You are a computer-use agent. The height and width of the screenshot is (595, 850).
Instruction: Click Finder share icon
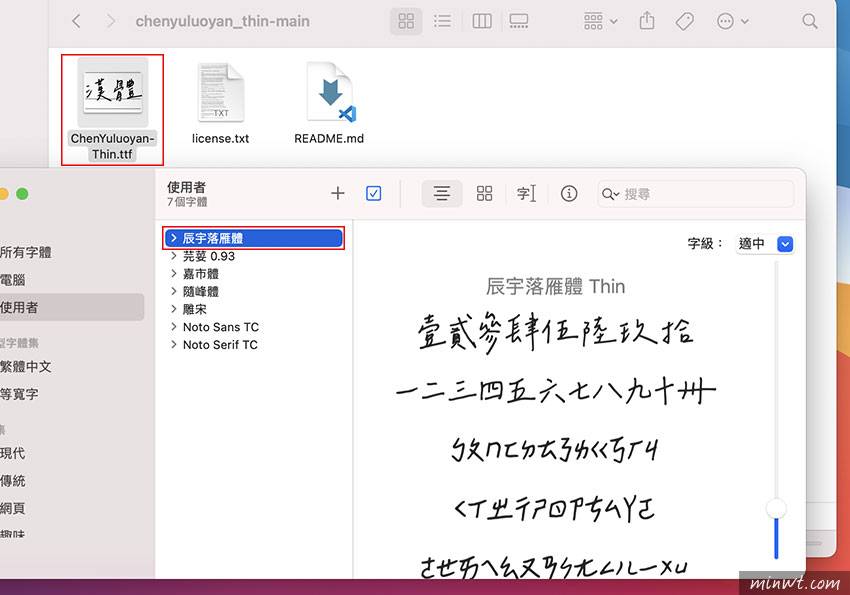[647, 21]
